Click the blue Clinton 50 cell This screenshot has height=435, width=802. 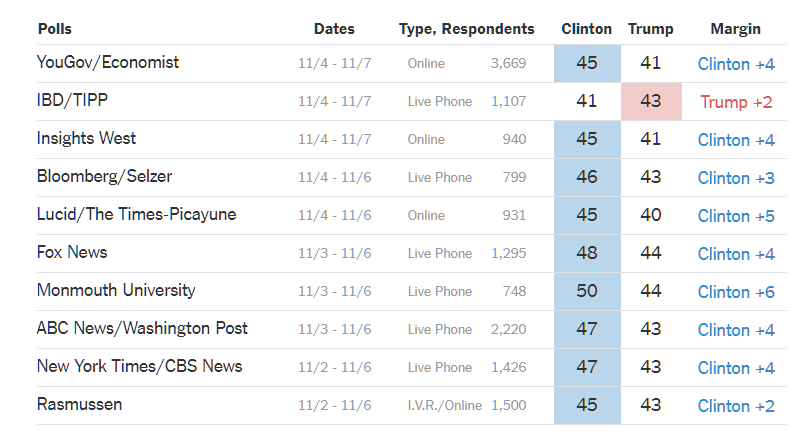[x=587, y=291]
